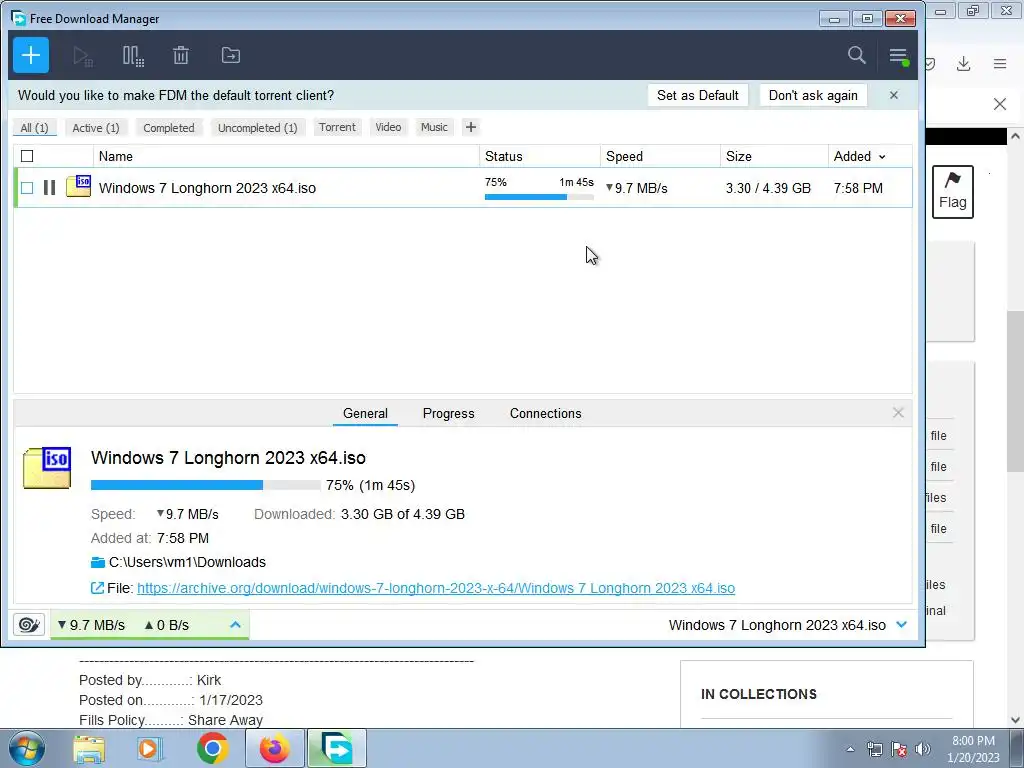Click Set as Default button

click(697, 95)
